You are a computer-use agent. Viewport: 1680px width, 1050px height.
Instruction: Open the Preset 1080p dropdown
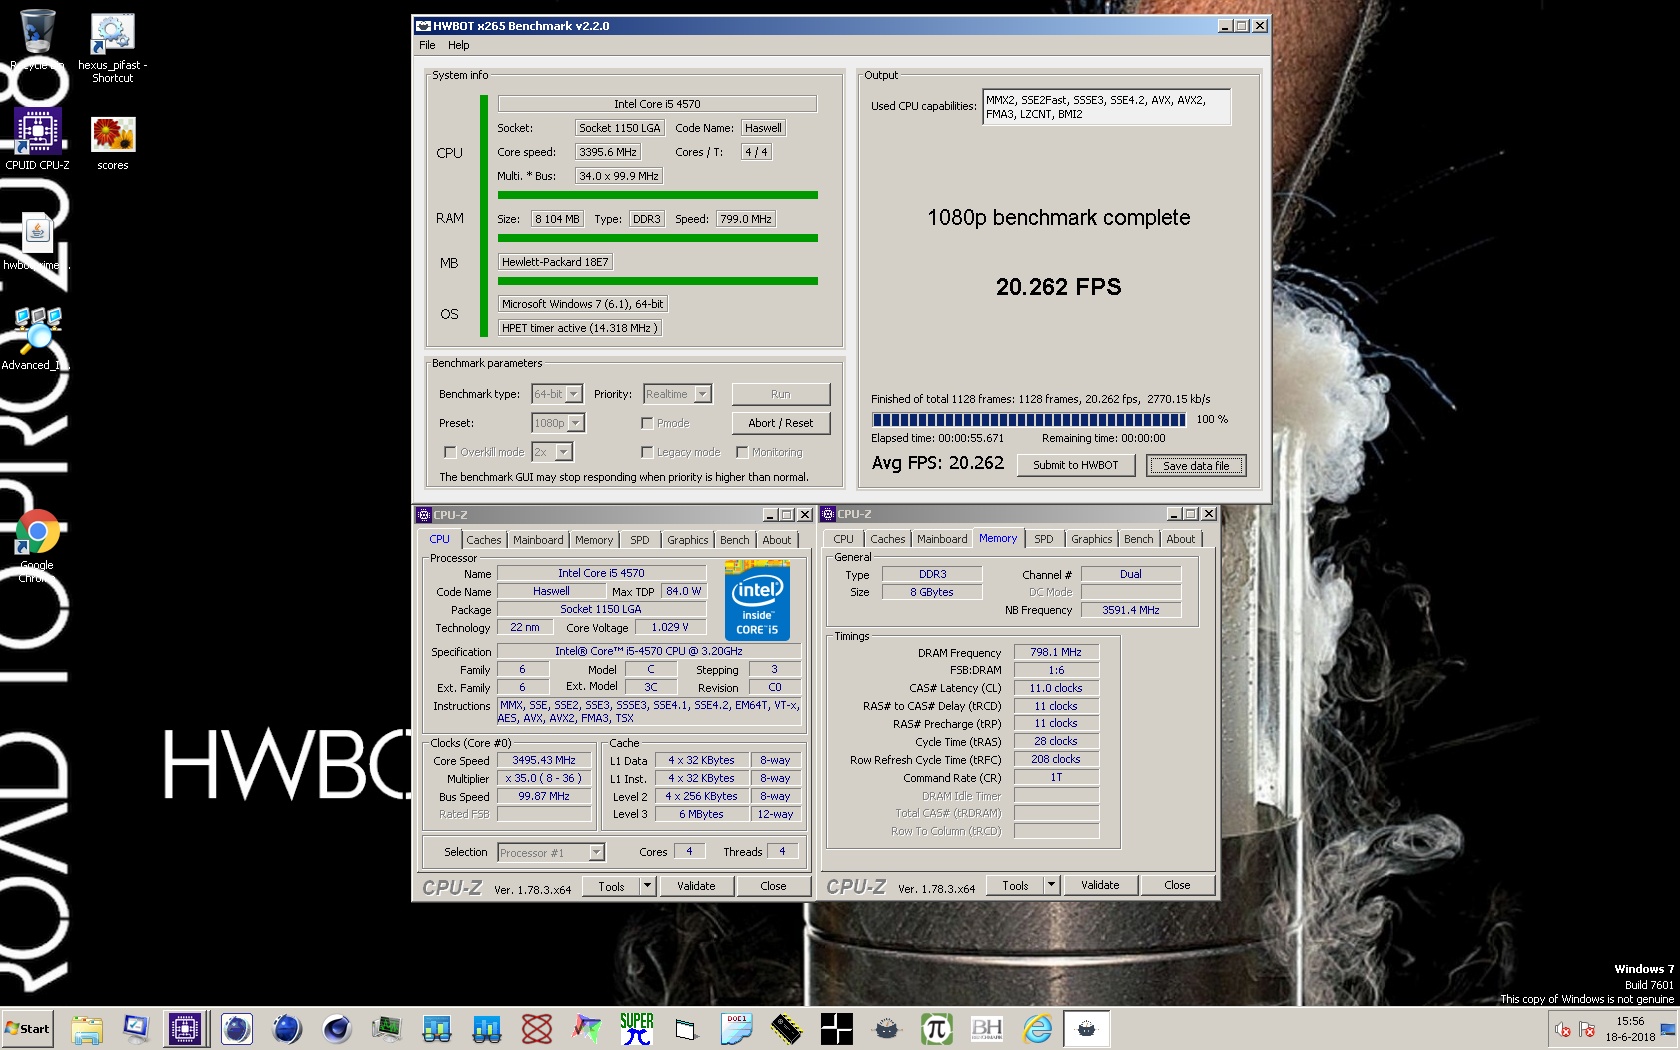coord(558,423)
